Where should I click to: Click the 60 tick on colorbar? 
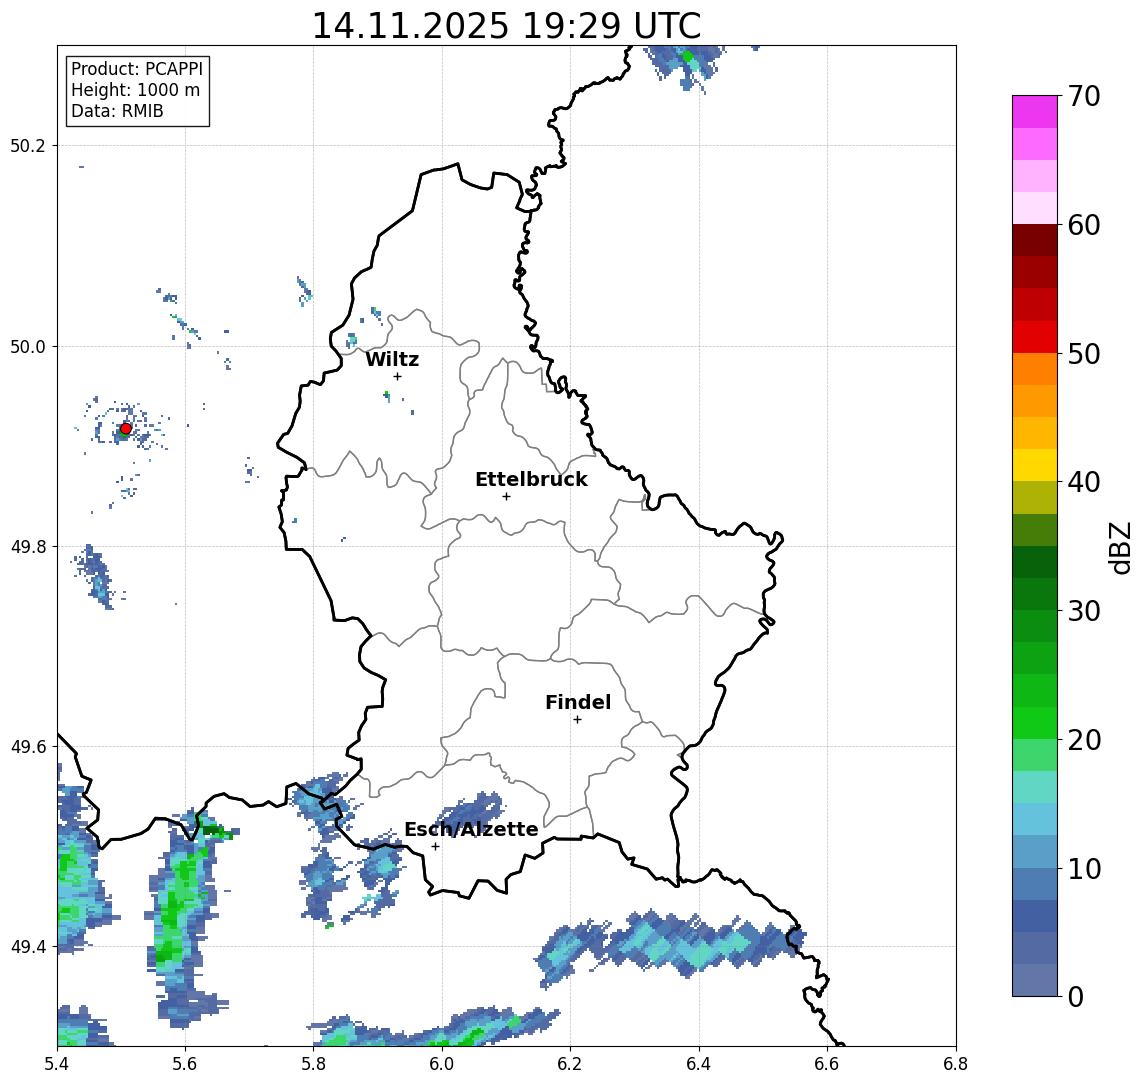tap(1084, 225)
